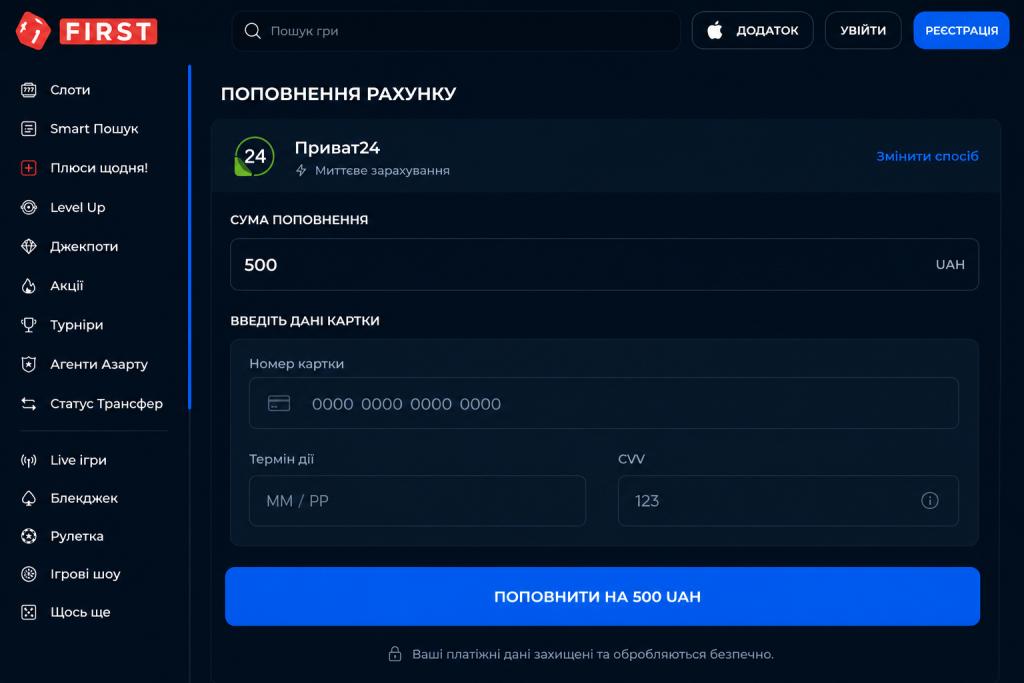Click the CVV input field
This screenshot has height=683, width=1024.
pyautogui.click(x=788, y=501)
